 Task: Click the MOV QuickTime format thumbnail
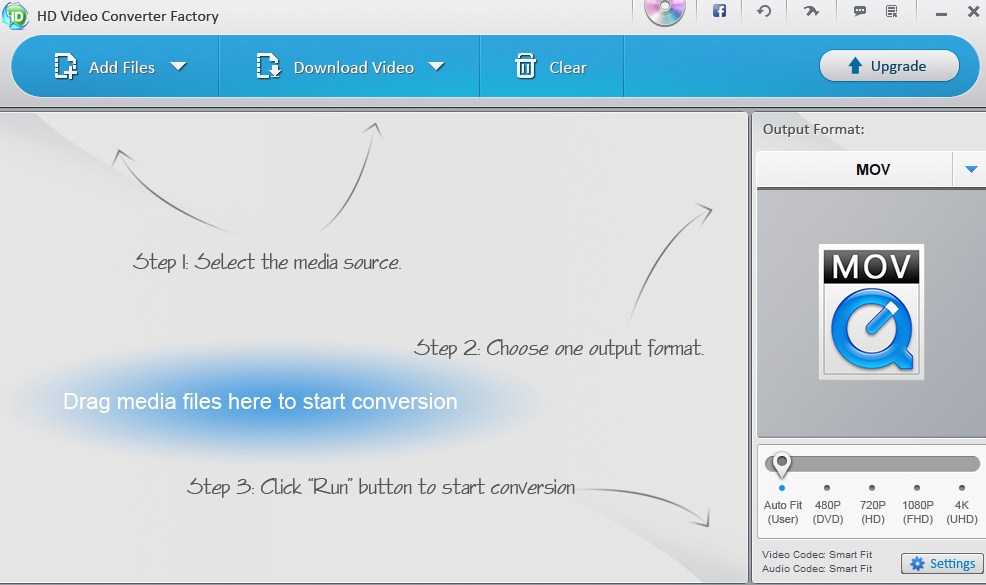coord(871,312)
